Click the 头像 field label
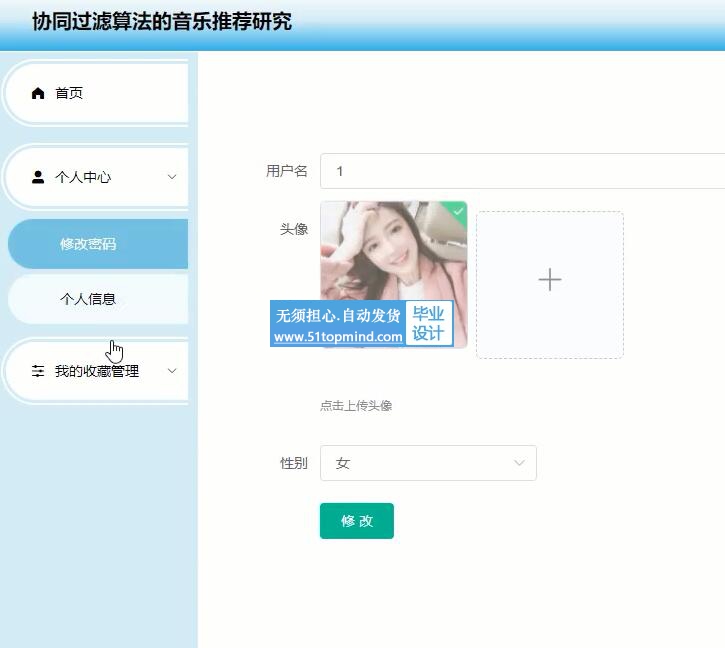Screen dimensions: 725x648 pyautogui.click(x=294, y=229)
